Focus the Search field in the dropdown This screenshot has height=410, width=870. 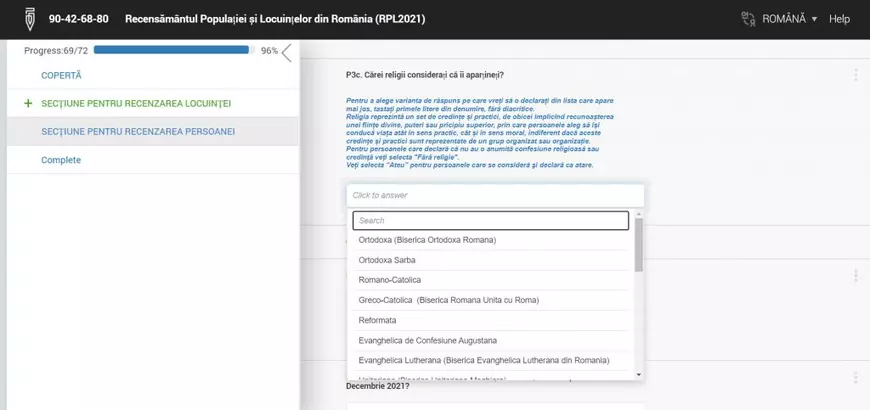490,220
